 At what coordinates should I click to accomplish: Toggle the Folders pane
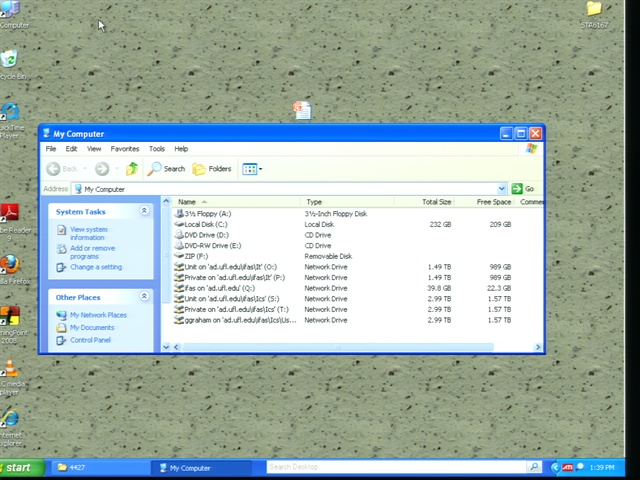tap(212, 169)
